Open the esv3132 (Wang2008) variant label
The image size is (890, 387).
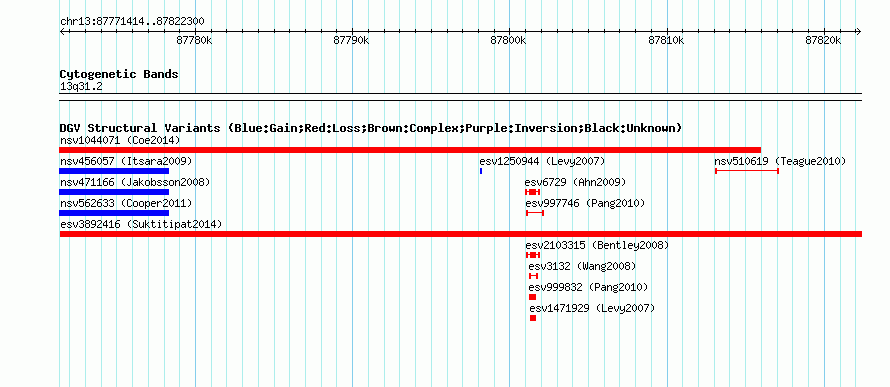[582, 266]
